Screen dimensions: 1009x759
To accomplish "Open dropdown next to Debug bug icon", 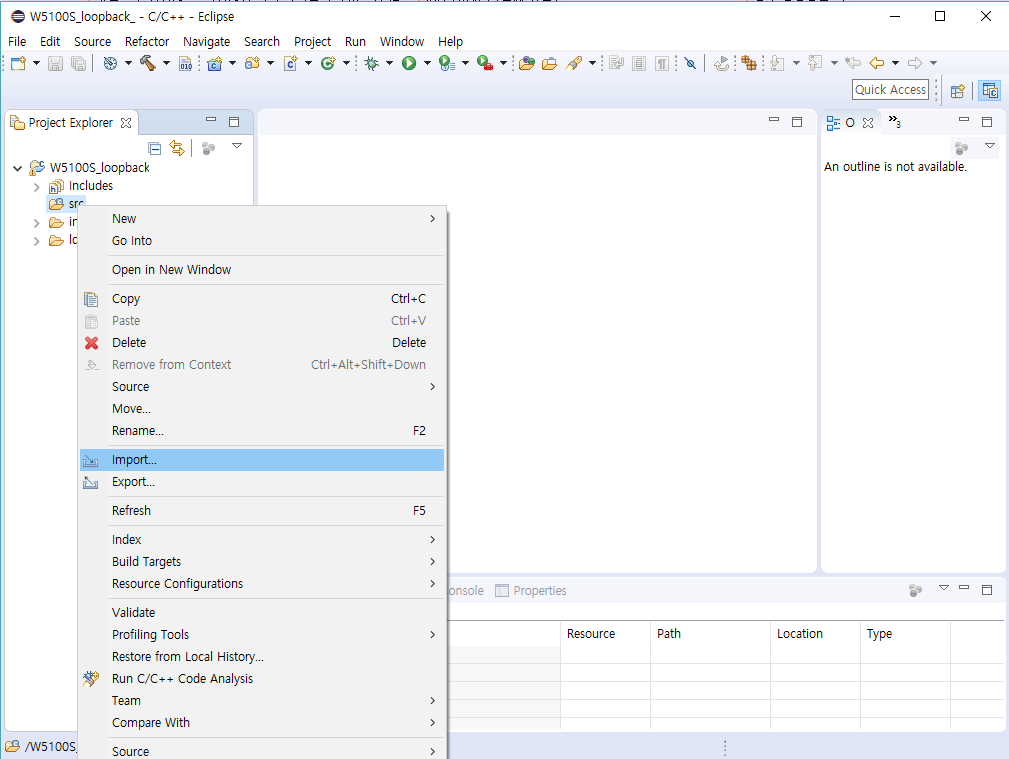I will tap(389, 63).
